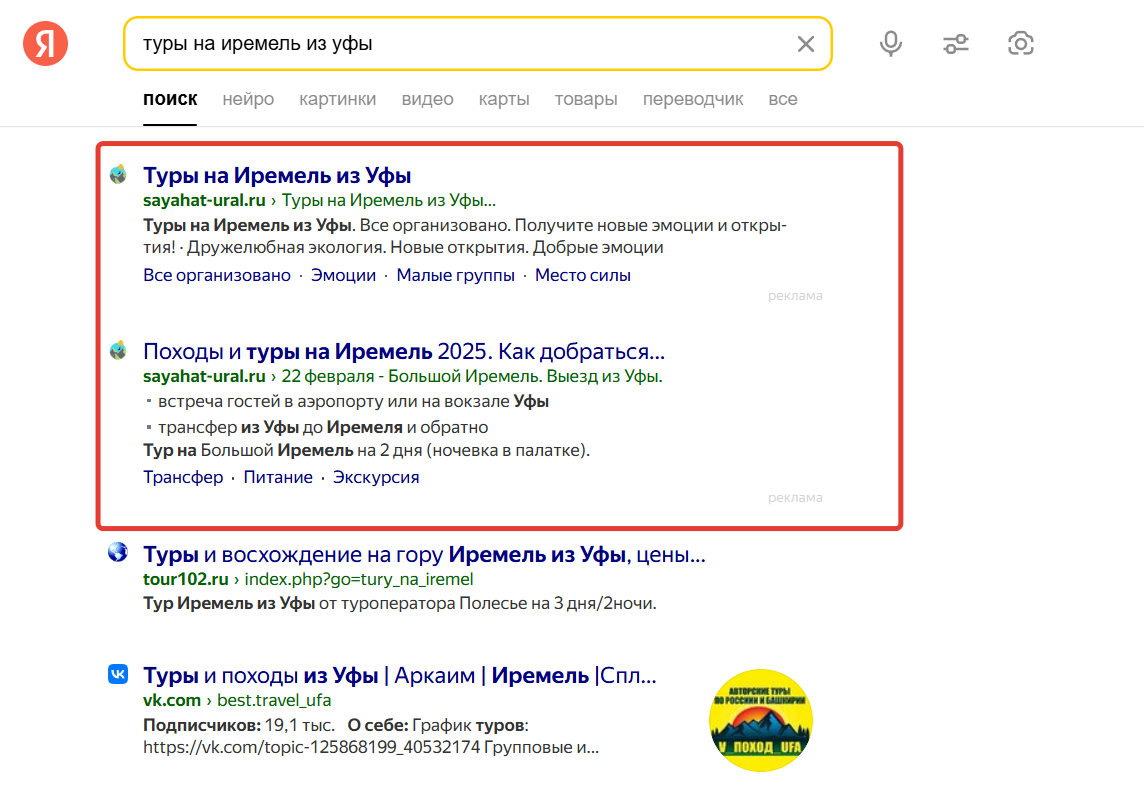
Task: Open «Экскурсия» sitelink
Action: 376,477
